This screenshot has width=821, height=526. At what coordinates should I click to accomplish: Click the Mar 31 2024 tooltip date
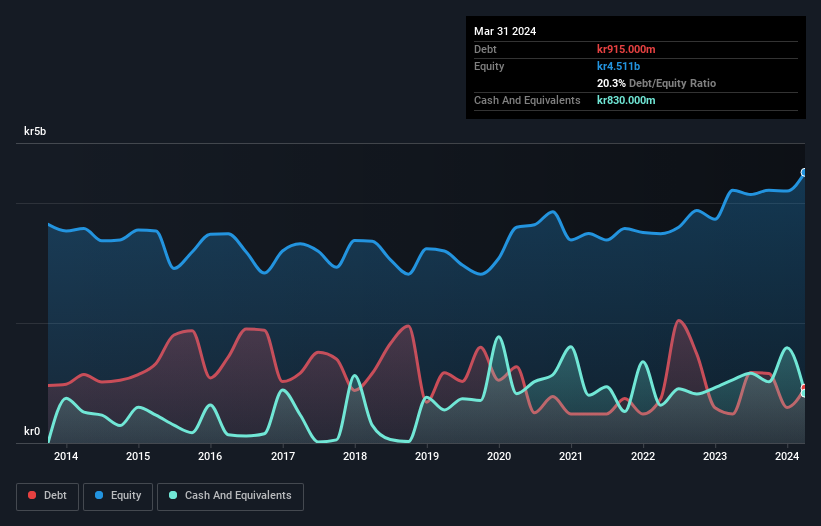505,31
